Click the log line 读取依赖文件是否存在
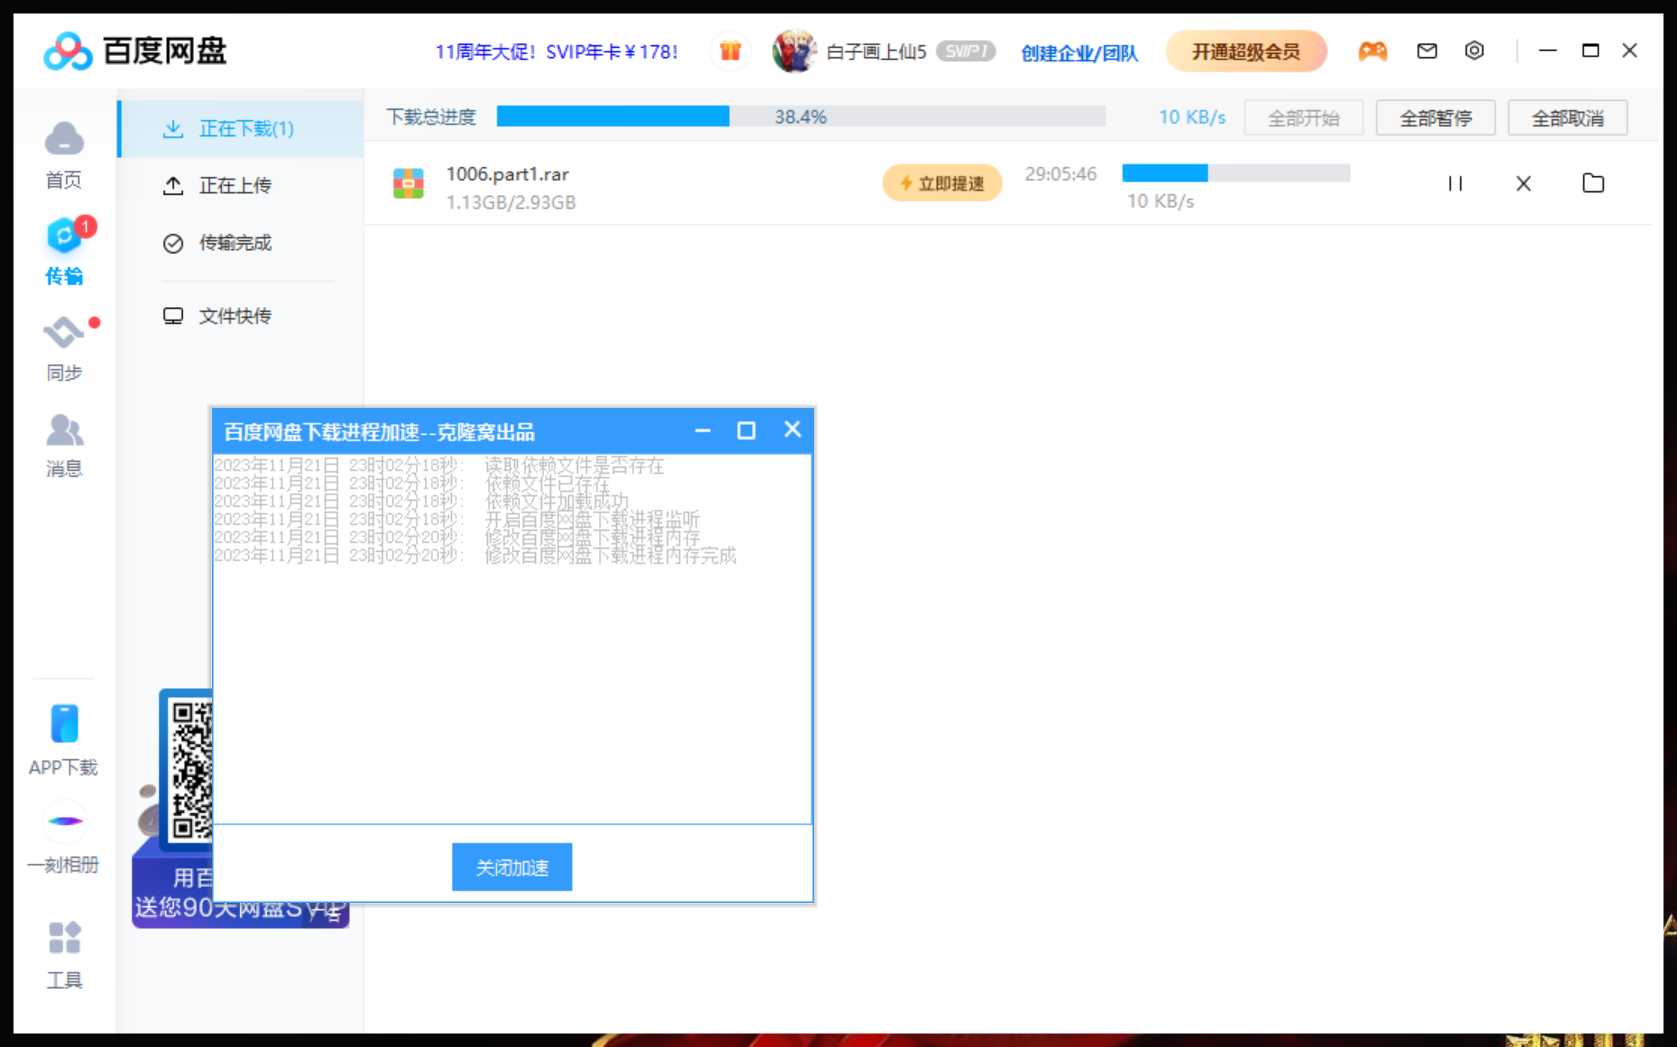This screenshot has height=1047, width=1677. point(574,465)
